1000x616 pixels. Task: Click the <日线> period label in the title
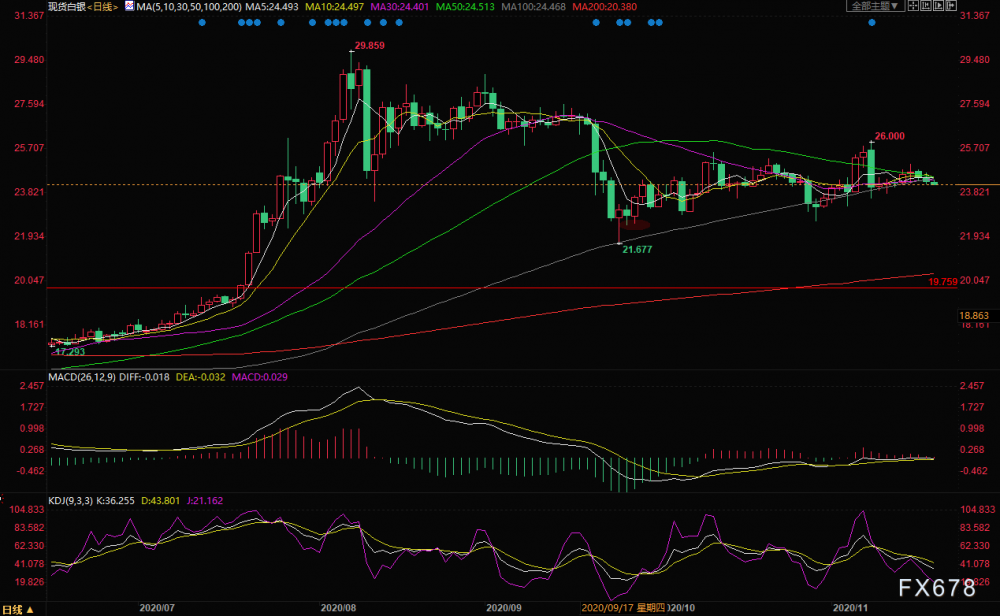click(x=103, y=6)
